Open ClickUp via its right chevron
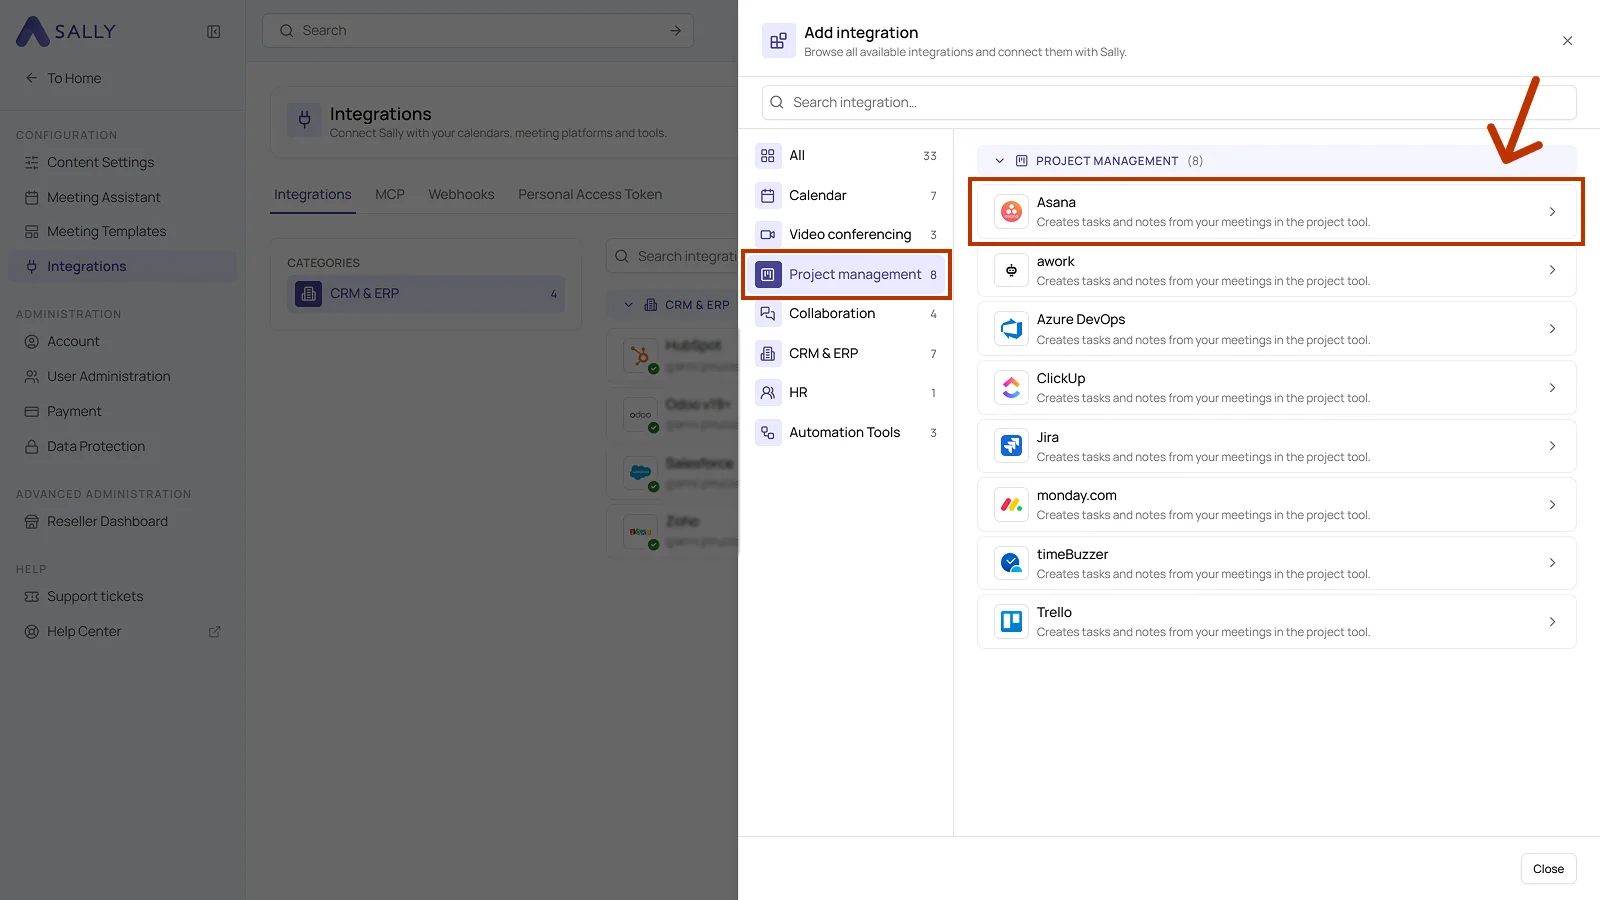 click(x=1552, y=388)
